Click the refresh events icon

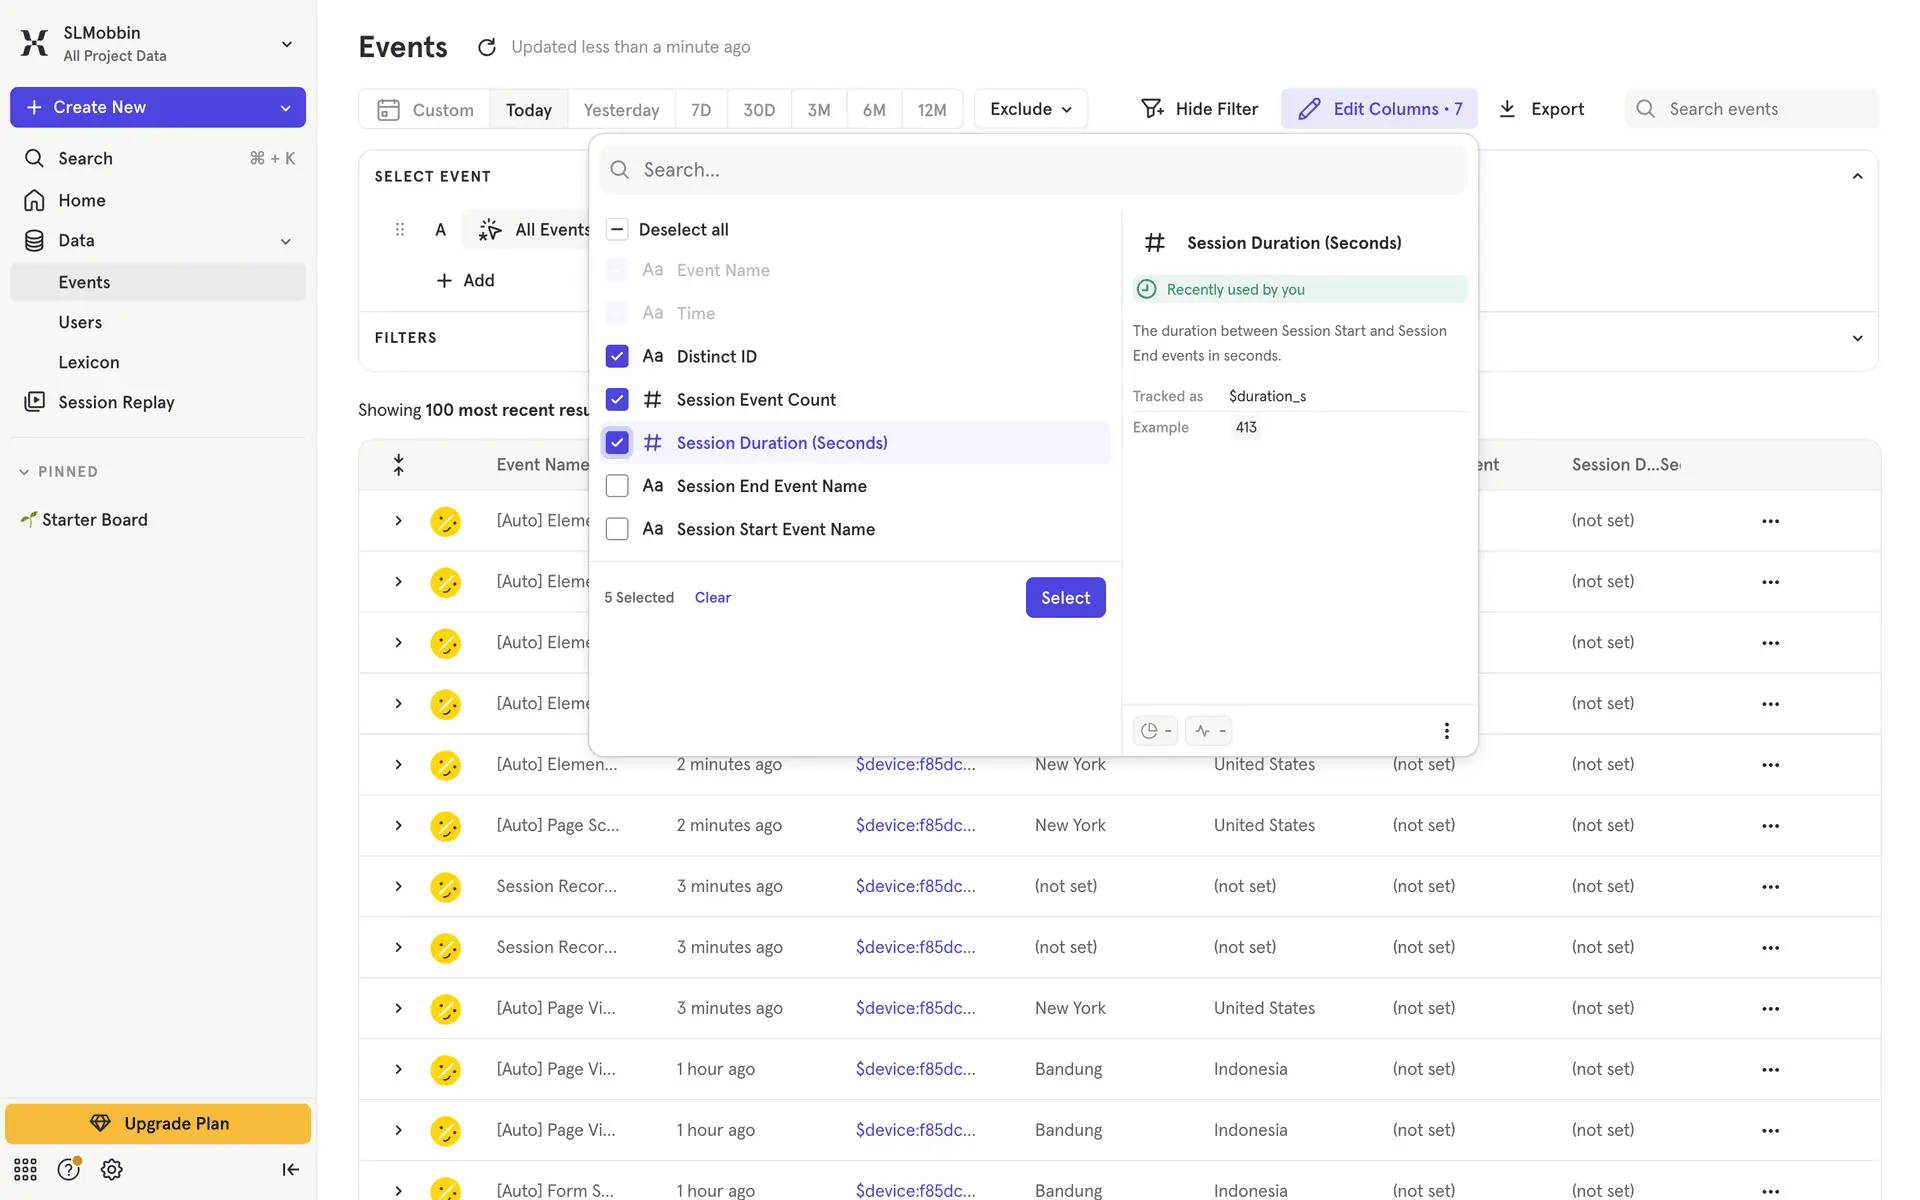(487, 47)
